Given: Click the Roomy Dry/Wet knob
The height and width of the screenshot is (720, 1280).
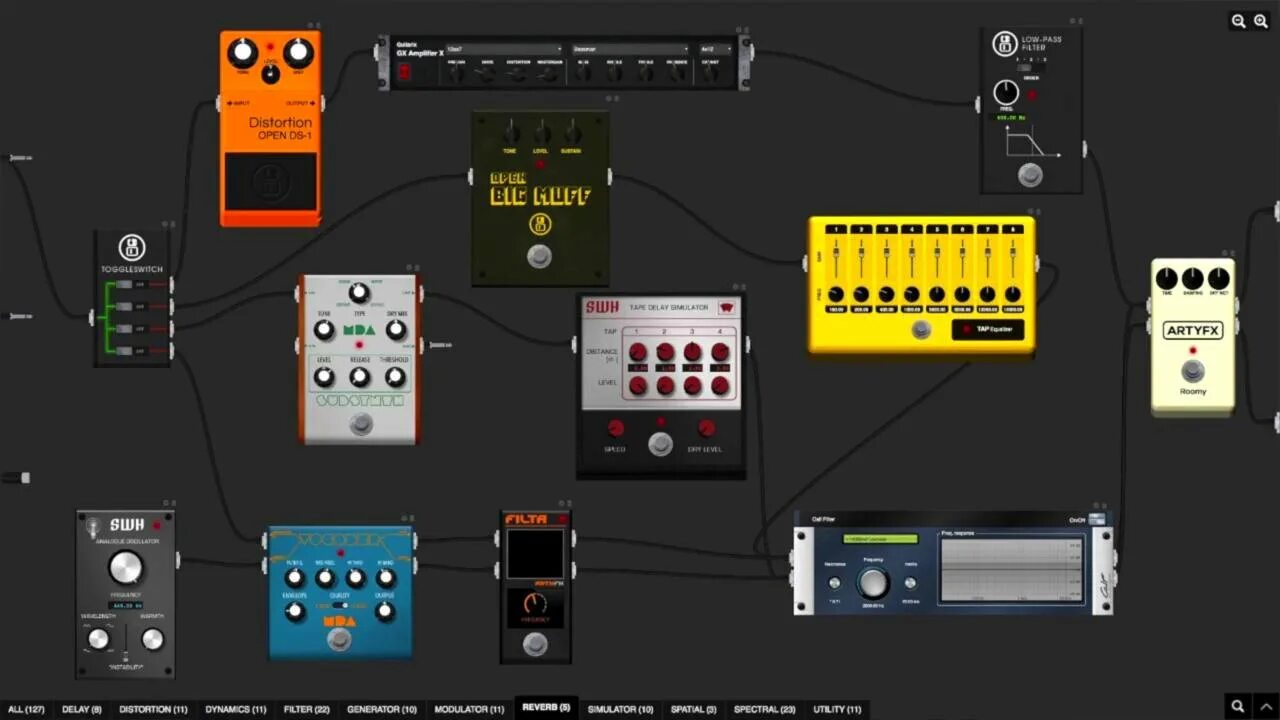Looking at the screenshot, I should (1218, 279).
